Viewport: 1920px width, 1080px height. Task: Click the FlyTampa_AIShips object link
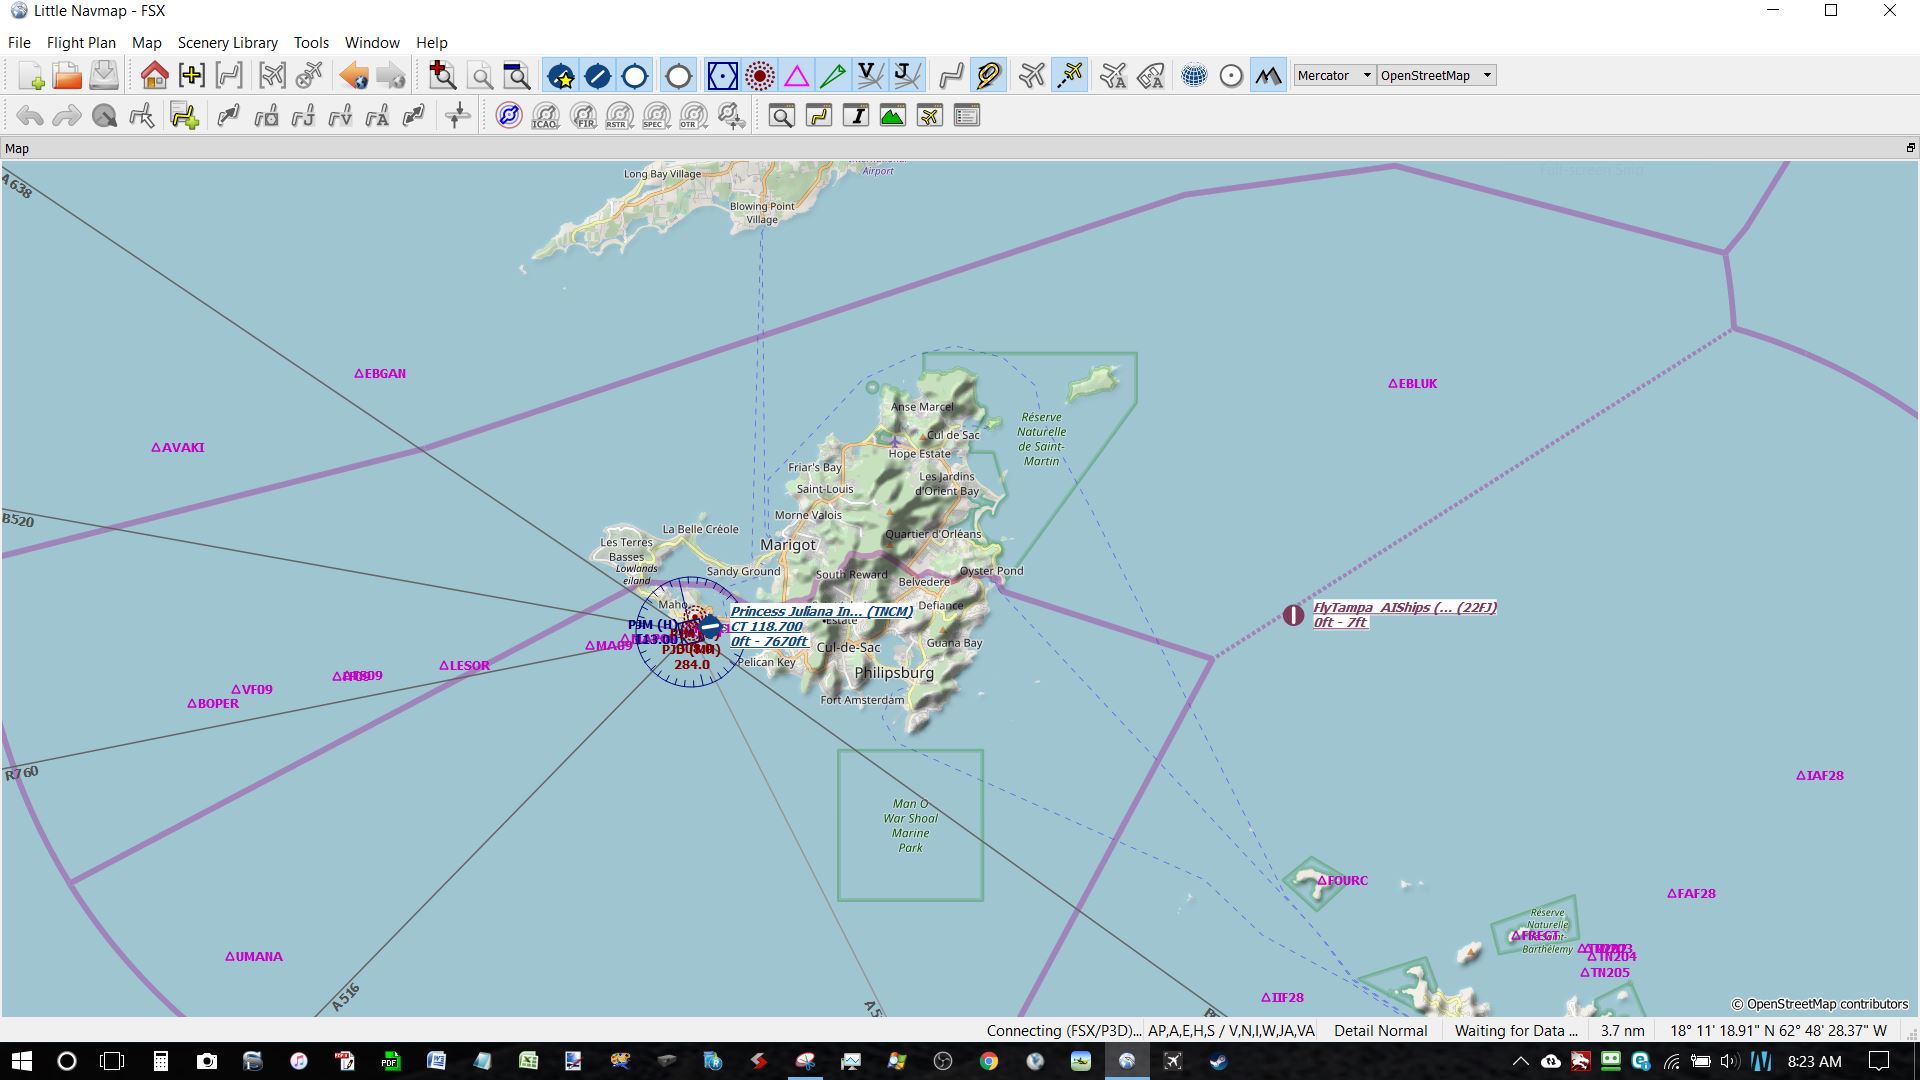[1404, 607]
